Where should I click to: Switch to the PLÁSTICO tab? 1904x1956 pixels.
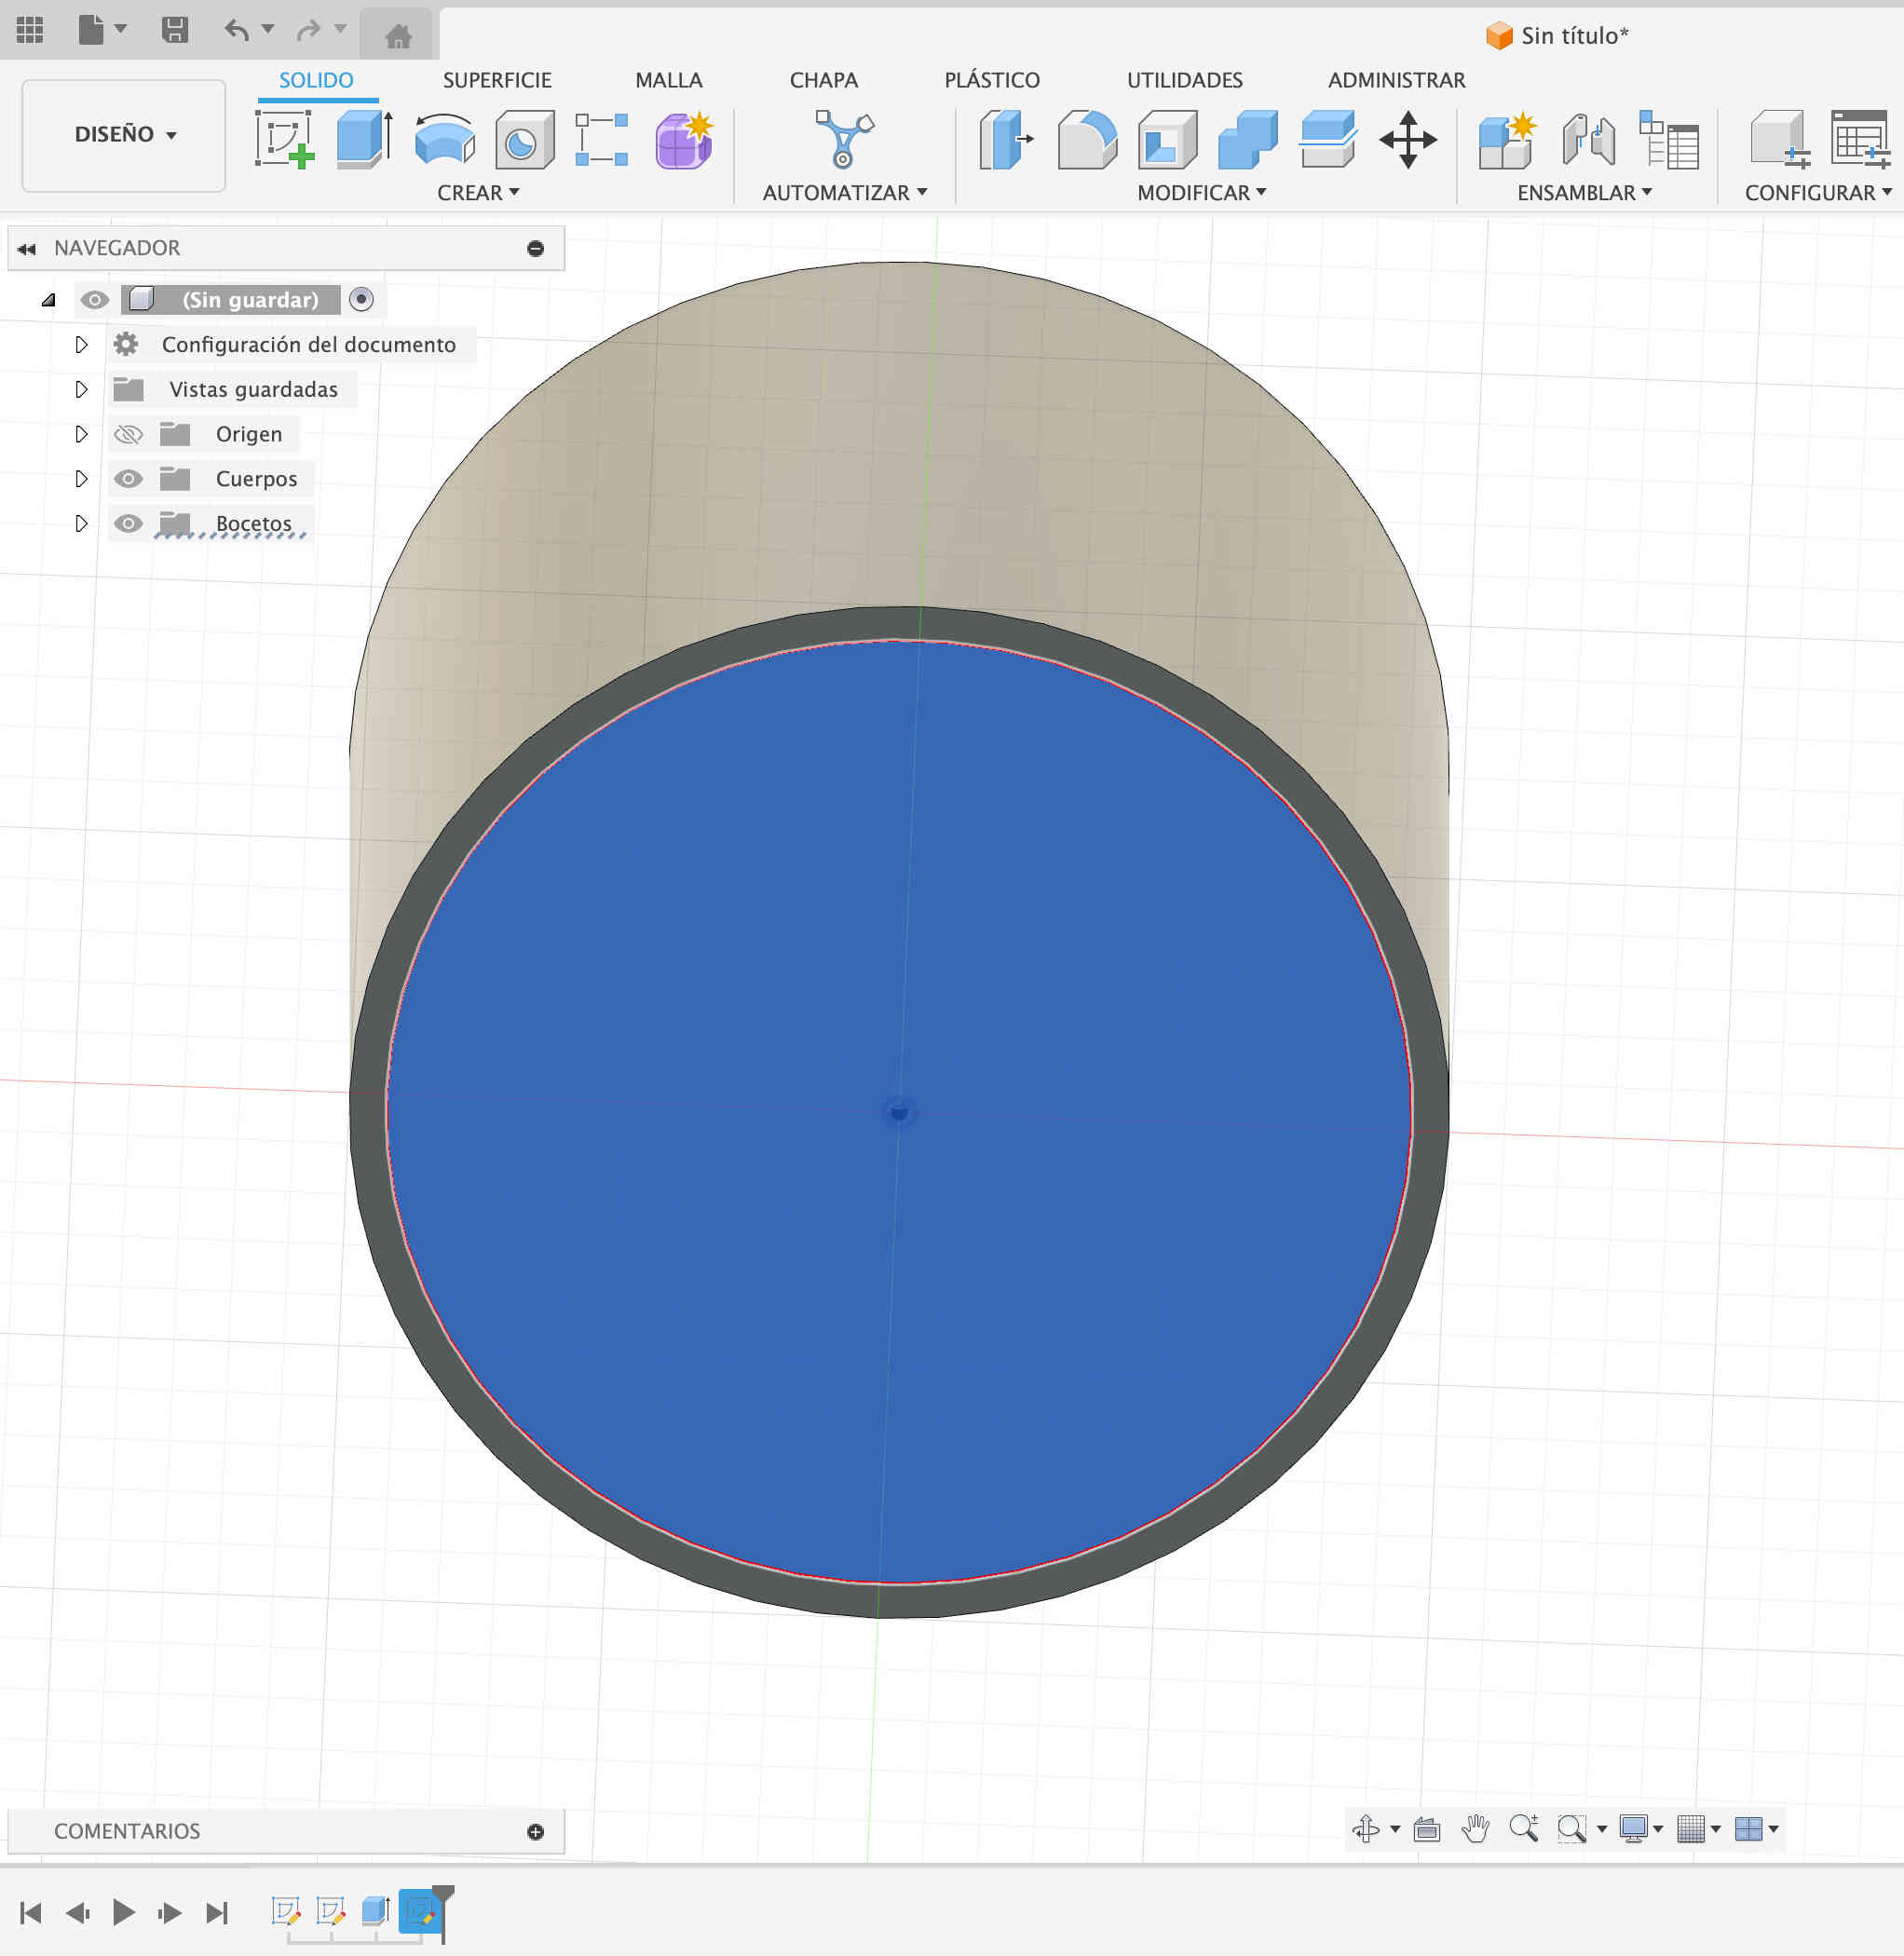pyautogui.click(x=992, y=80)
